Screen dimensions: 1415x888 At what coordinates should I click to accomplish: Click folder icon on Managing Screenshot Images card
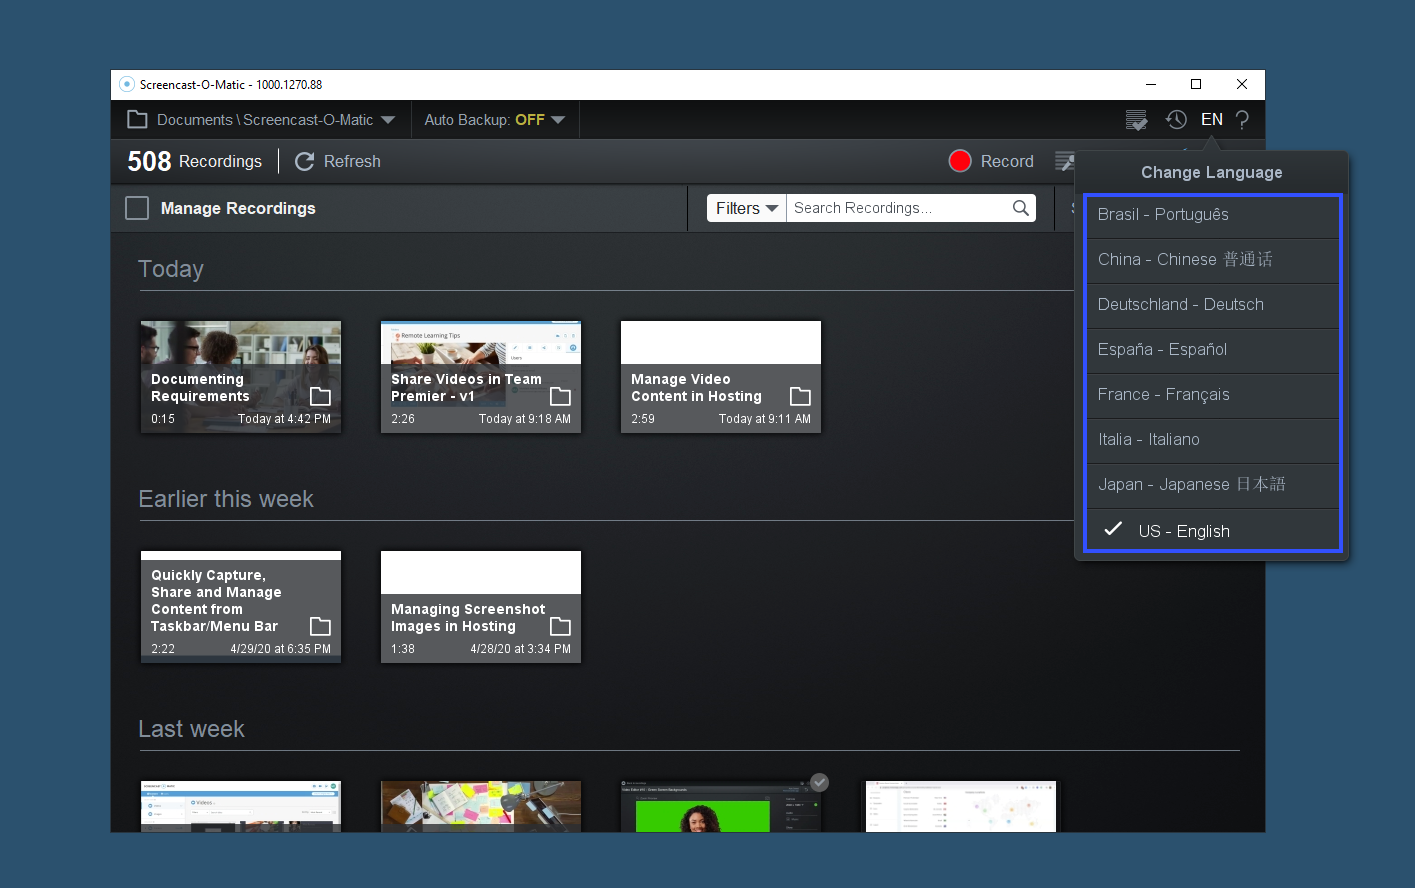click(x=560, y=625)
